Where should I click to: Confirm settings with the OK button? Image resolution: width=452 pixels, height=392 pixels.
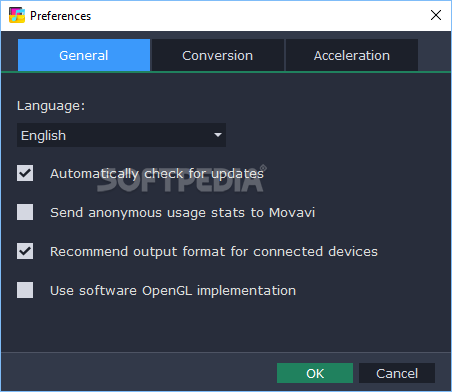click(x=315, y=373)
